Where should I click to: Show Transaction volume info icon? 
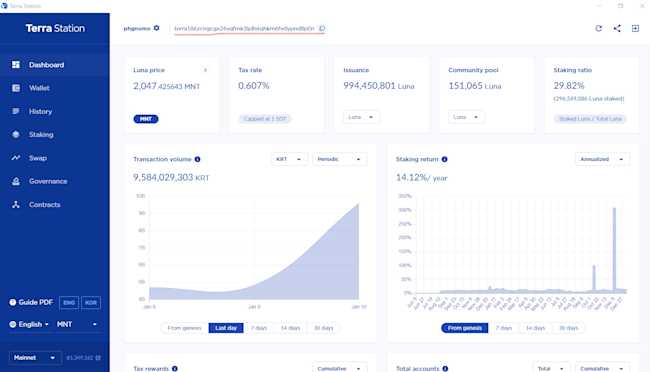pos(197,159)
